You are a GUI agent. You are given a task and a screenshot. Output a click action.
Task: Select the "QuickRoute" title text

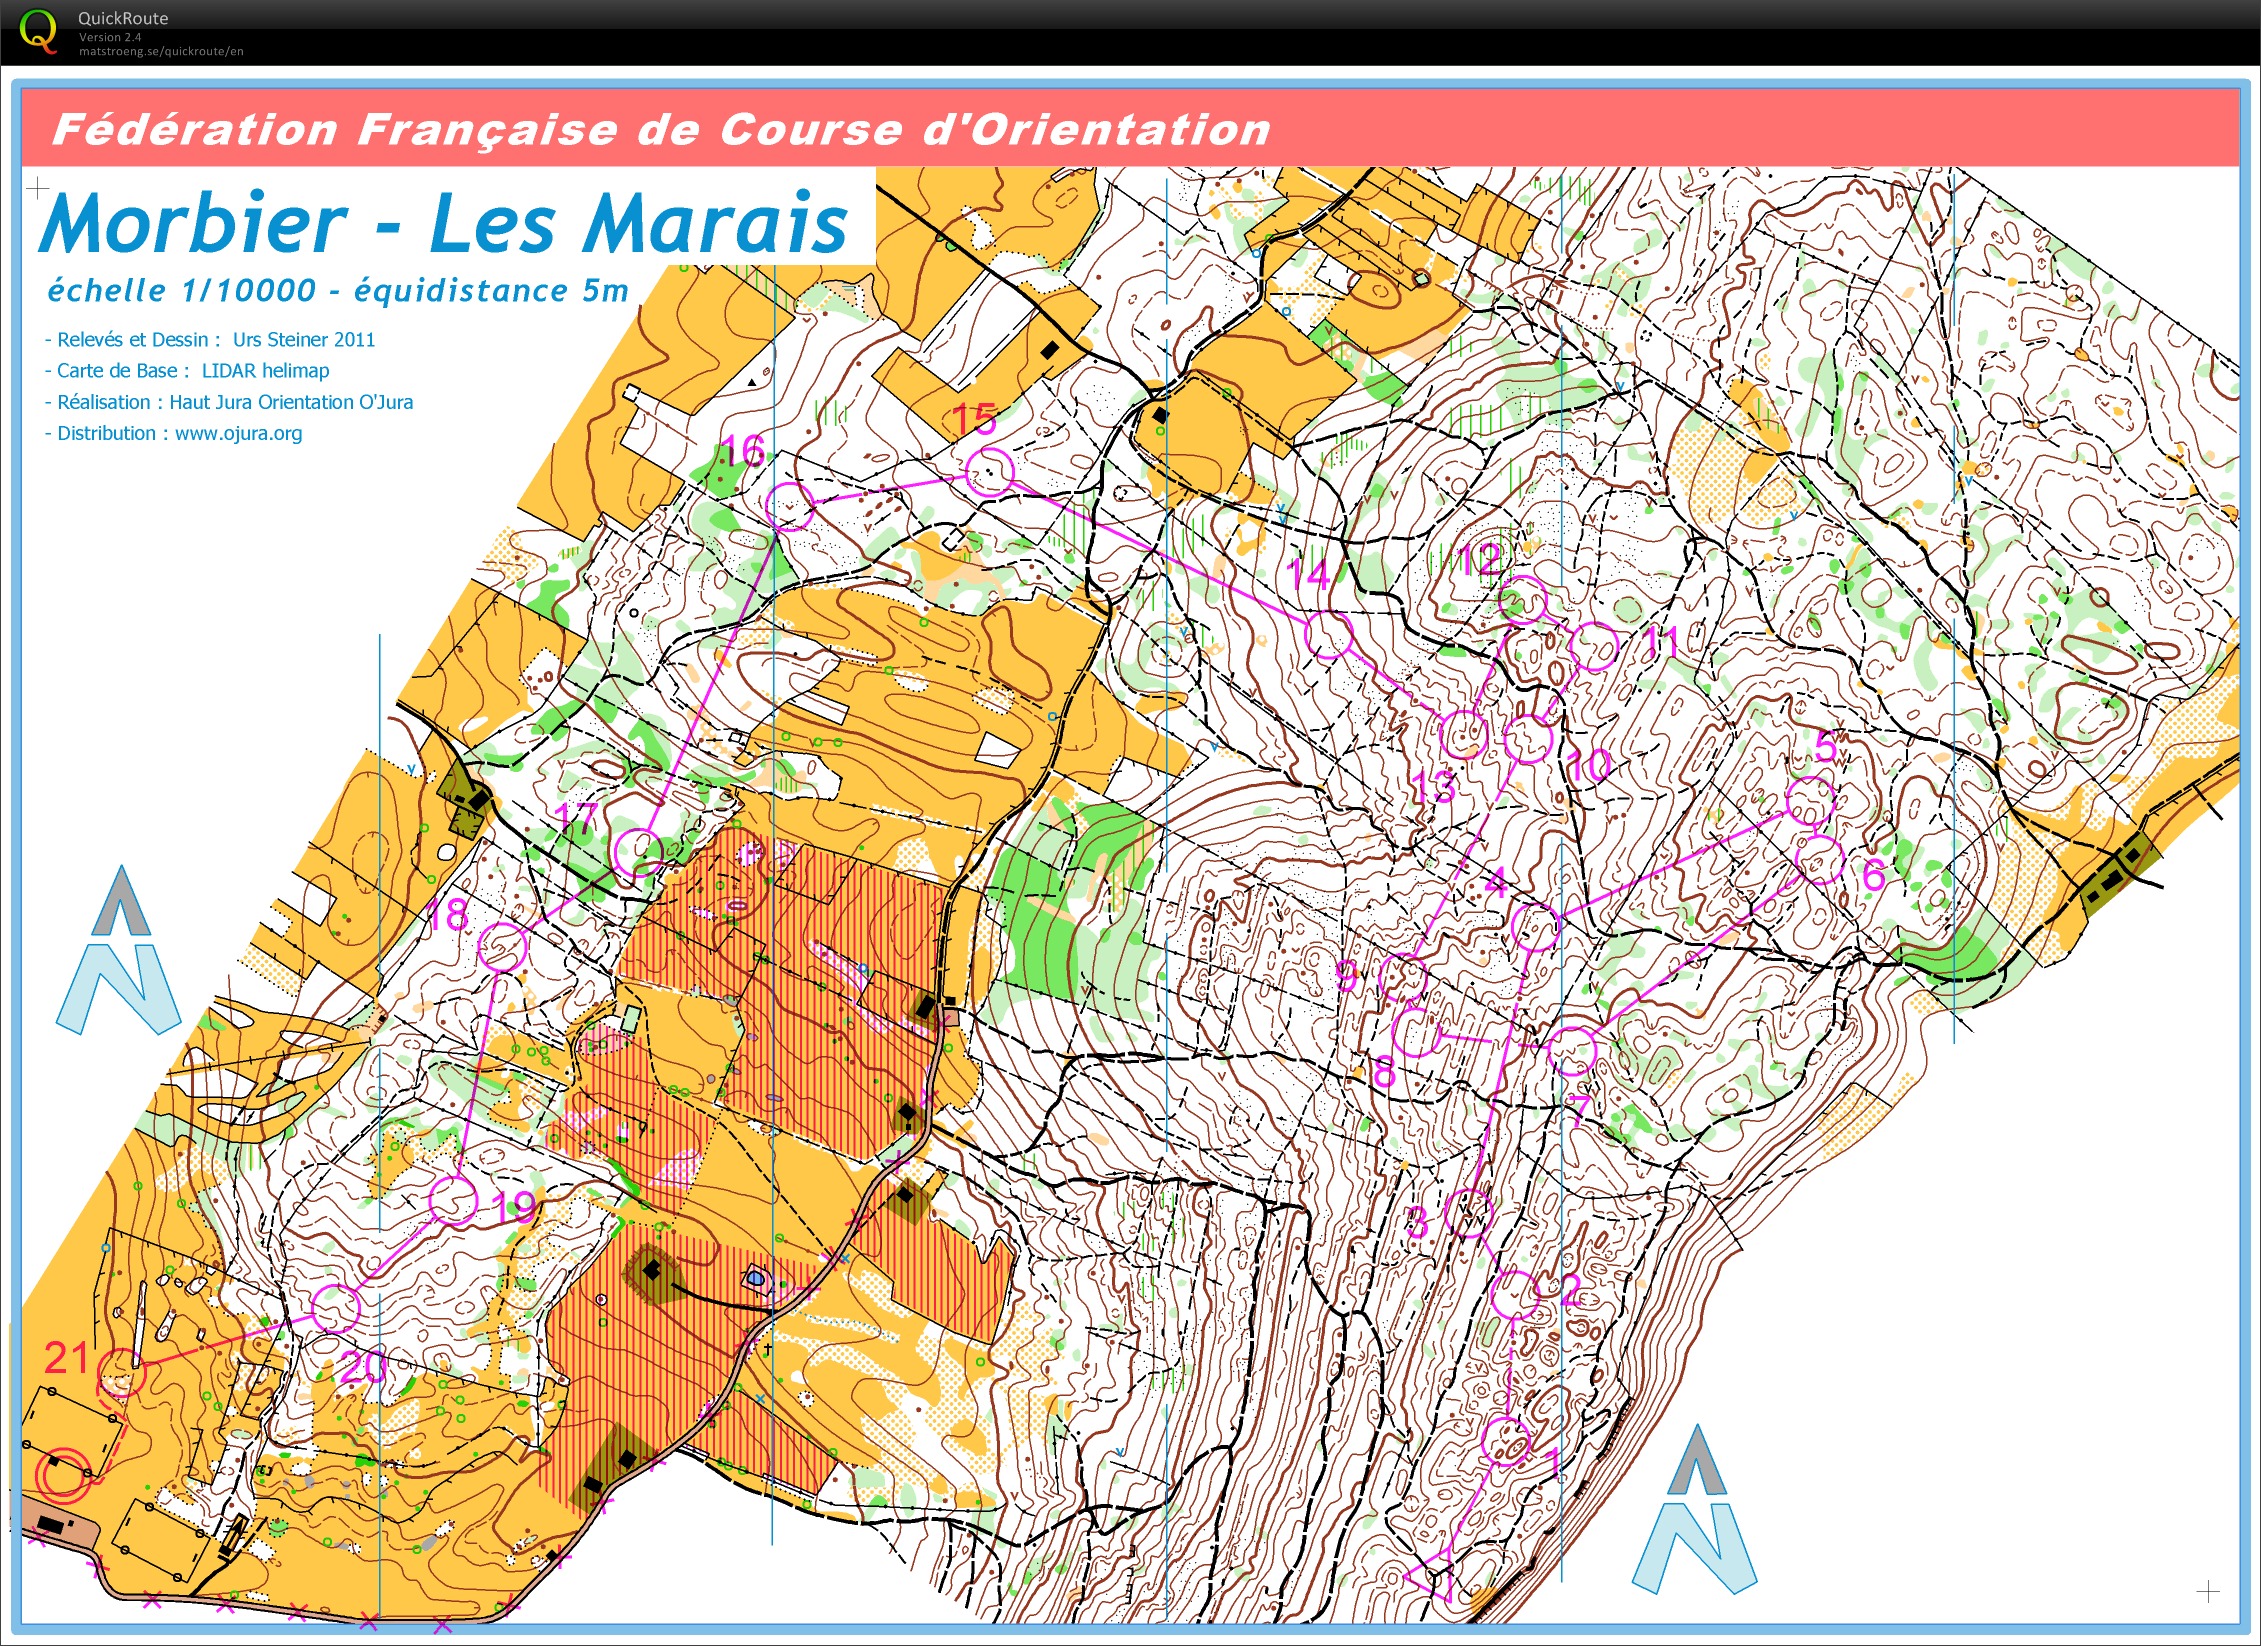click(123, 18)
